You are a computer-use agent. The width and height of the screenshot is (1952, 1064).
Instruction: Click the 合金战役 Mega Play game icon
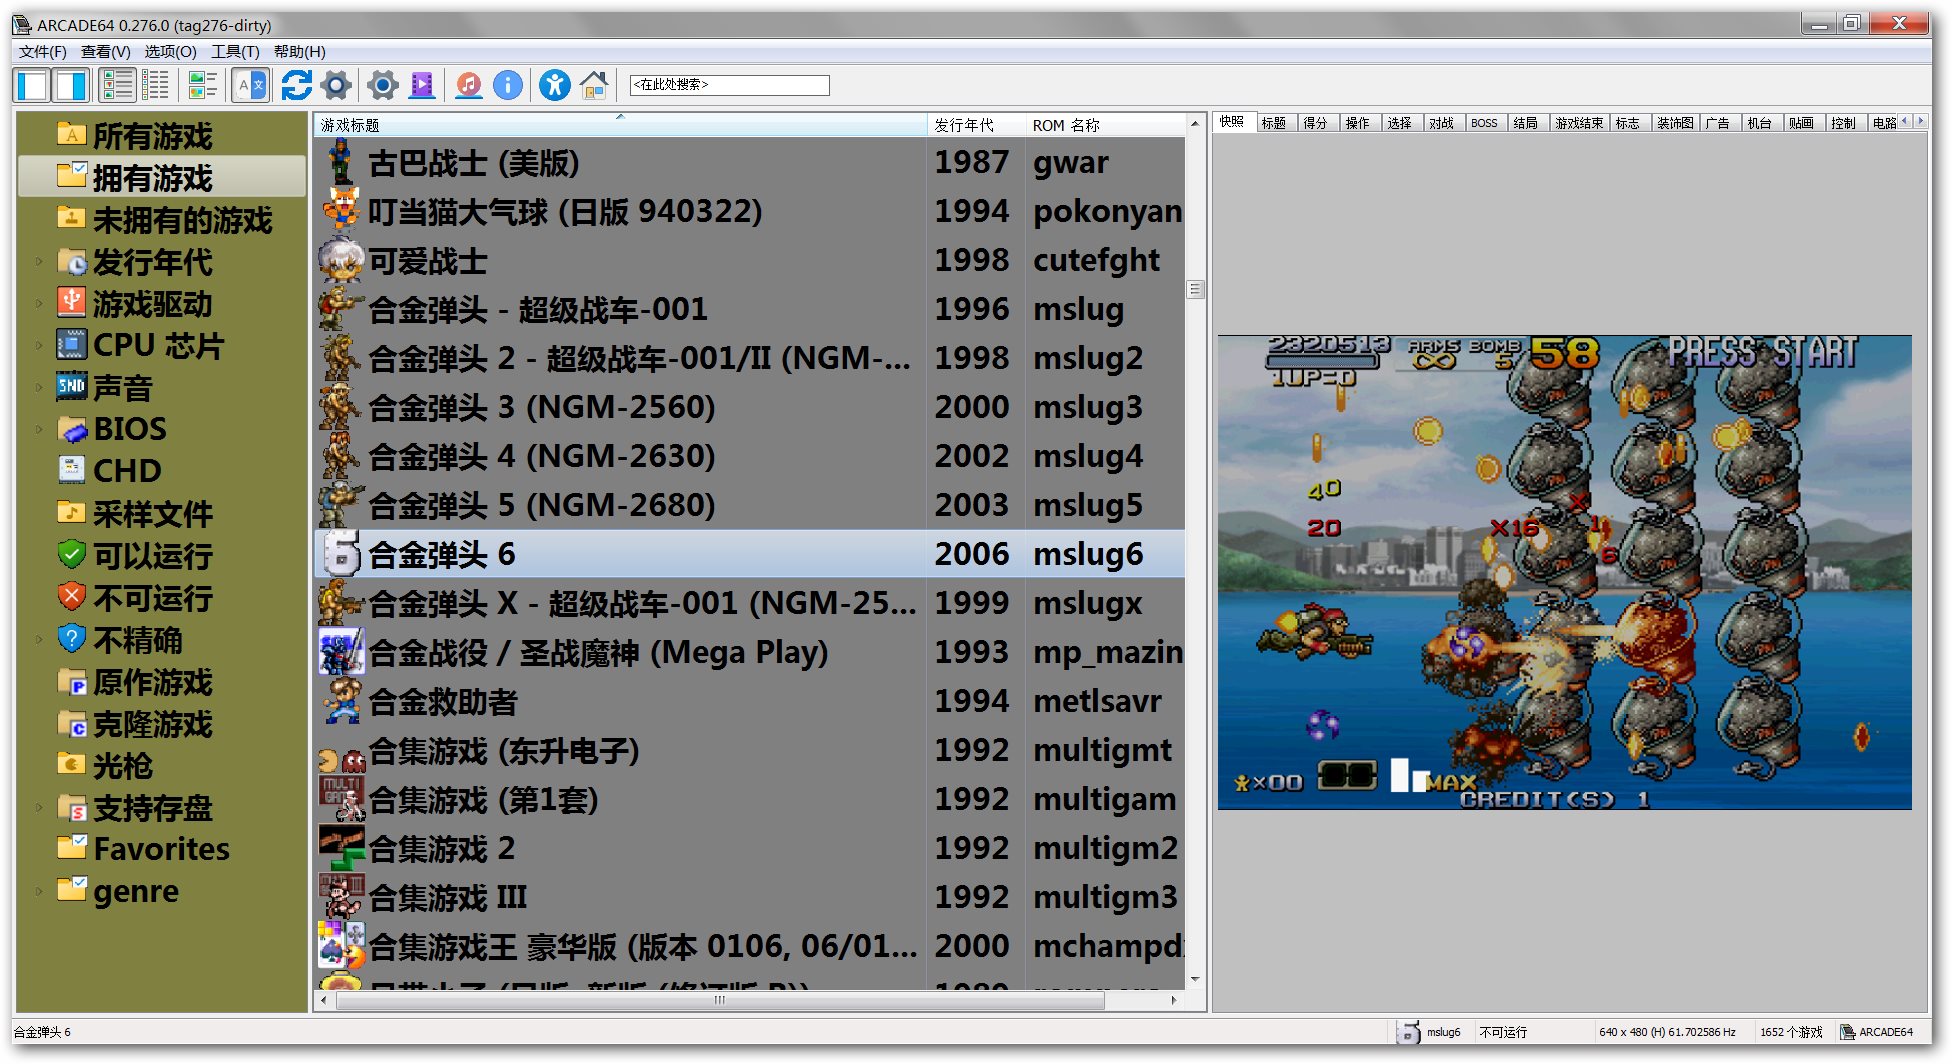coord(341,652)
